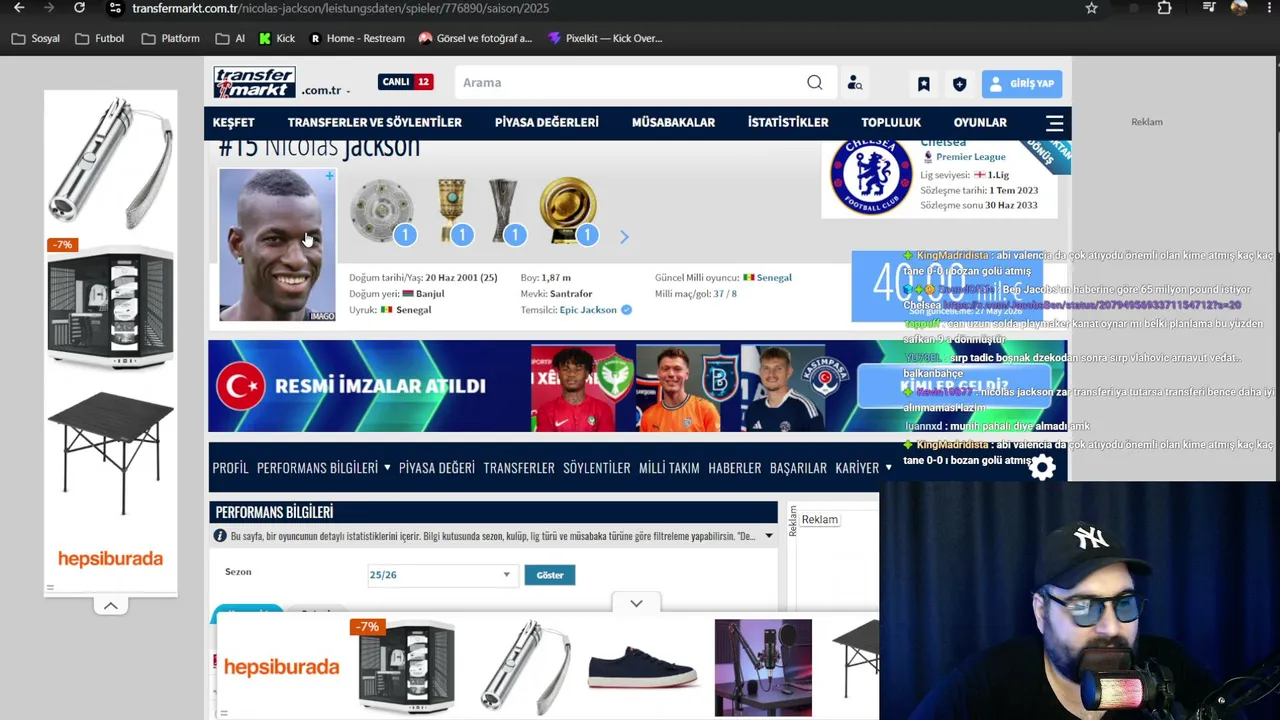This screenshot has height=720, width=1280.
Task: Open the BAŞARILAR tab
Action: (x=798, y=468)
